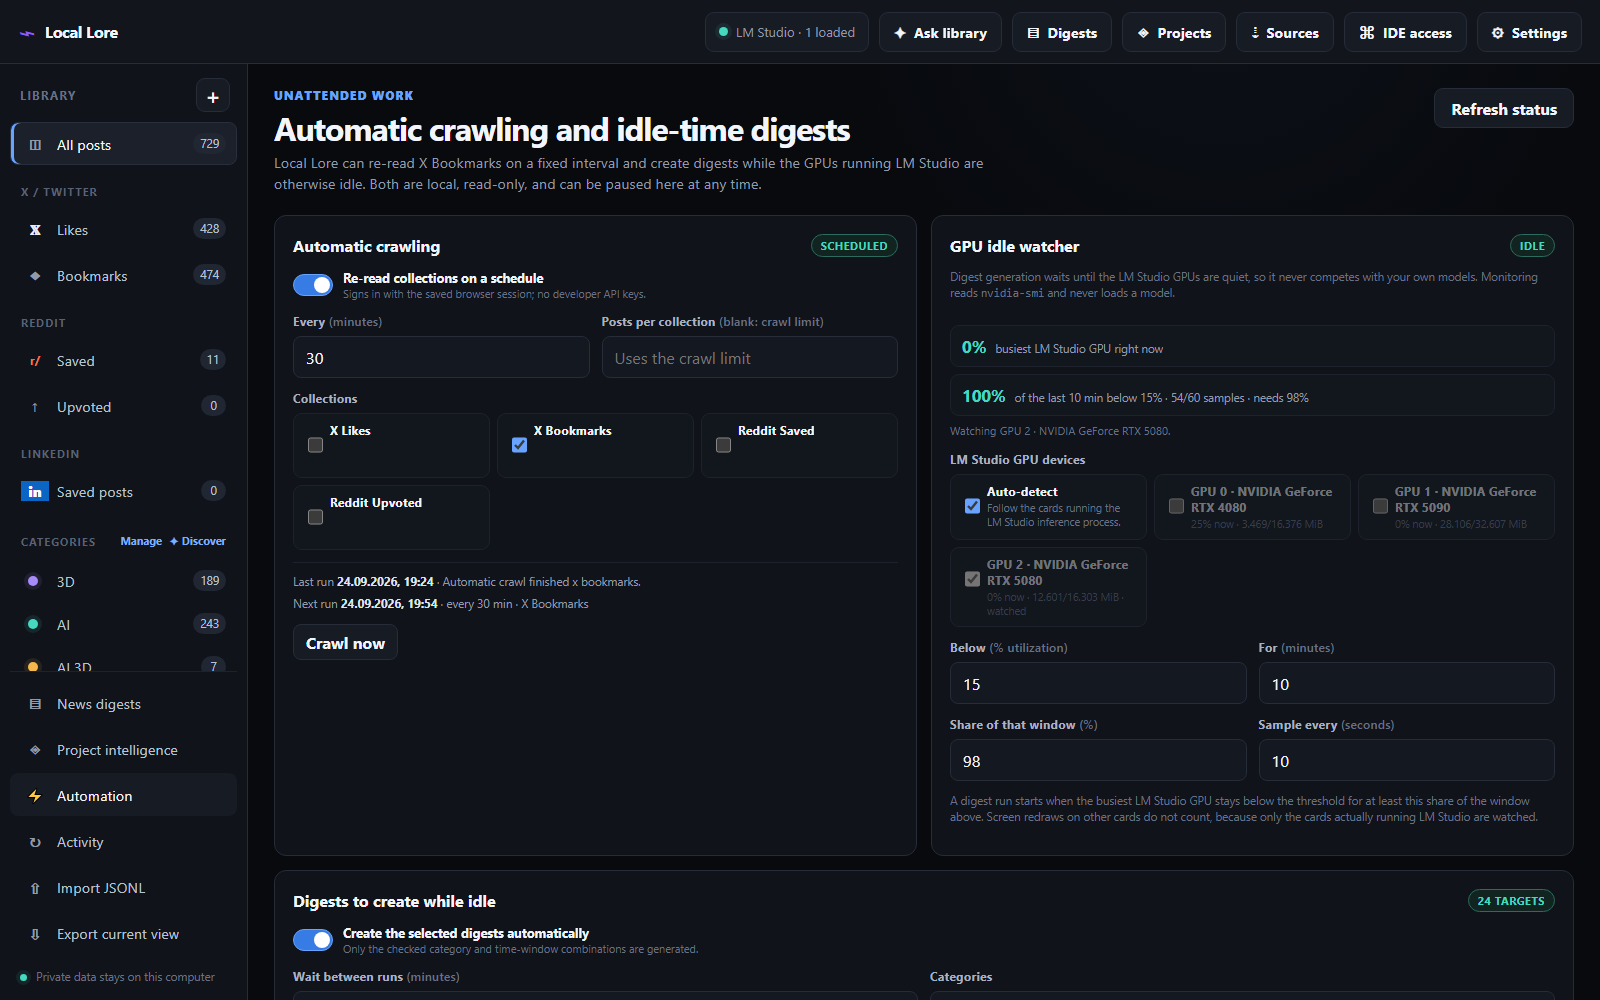The height and width of the screenshot is (1000, 1600).
Task: Open the Digests top menu
Action: pos(1062,33)
